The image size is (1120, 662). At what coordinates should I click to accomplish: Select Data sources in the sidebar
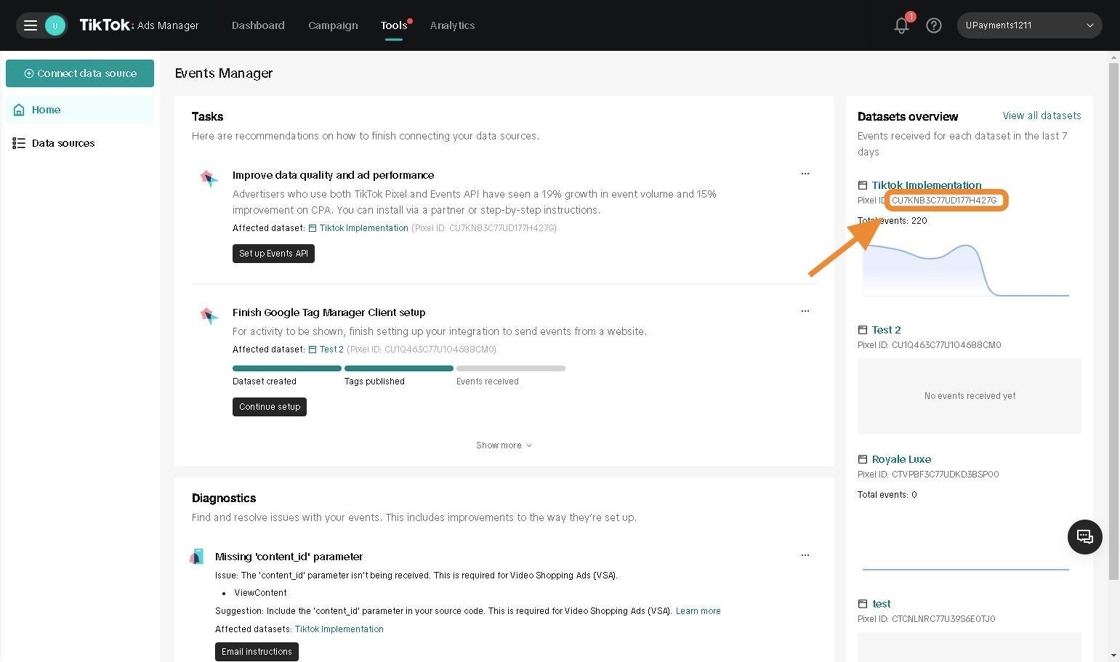click(x=80, y=143)
